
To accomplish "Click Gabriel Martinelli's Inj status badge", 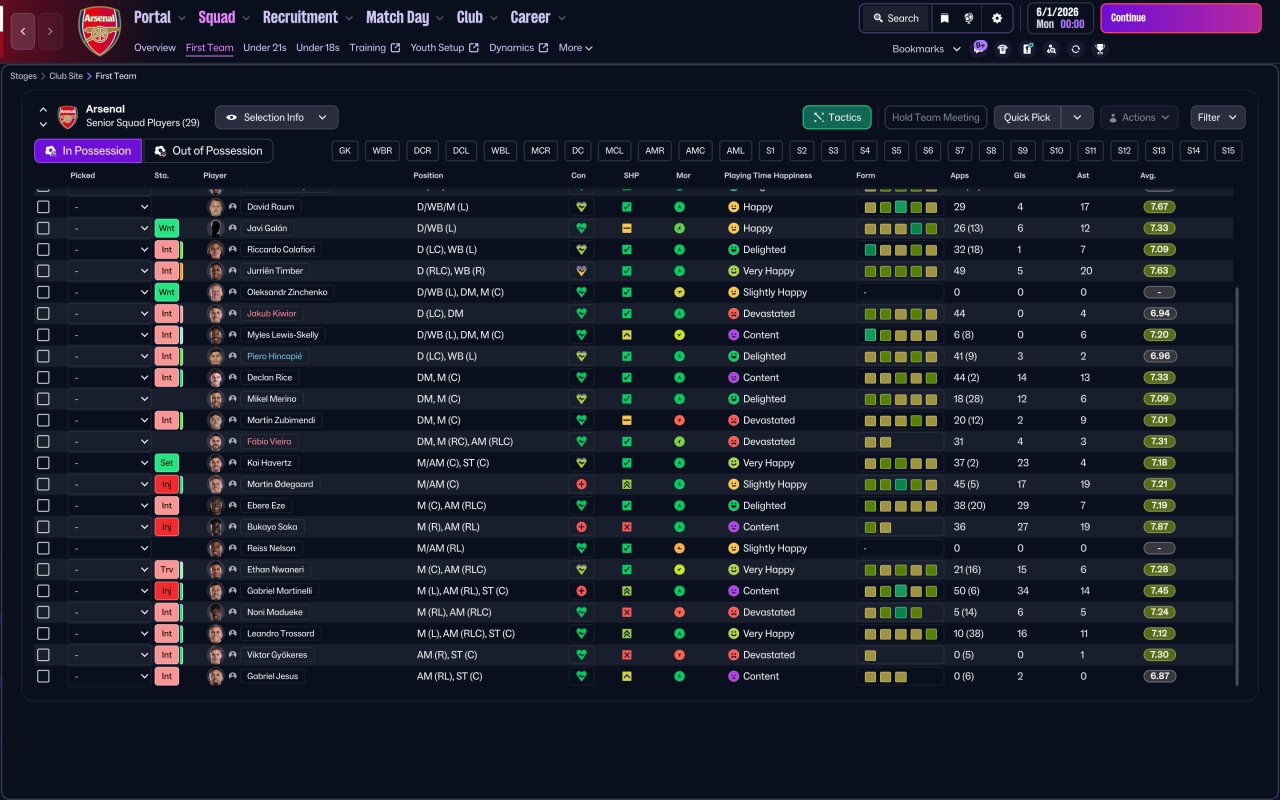I will click(x=166, y=591).
